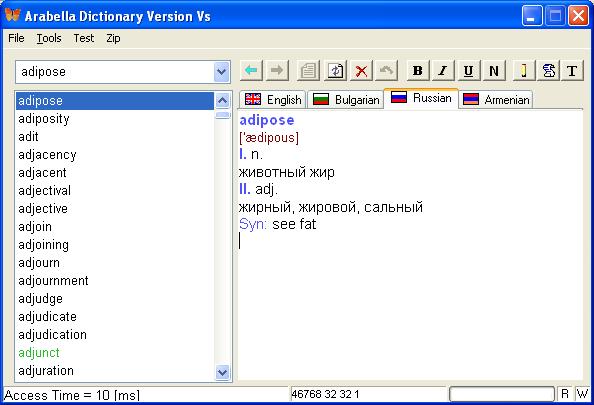Switch to the Armenian tab
Screen dimensions: 594x405
(x=496, y=100)
